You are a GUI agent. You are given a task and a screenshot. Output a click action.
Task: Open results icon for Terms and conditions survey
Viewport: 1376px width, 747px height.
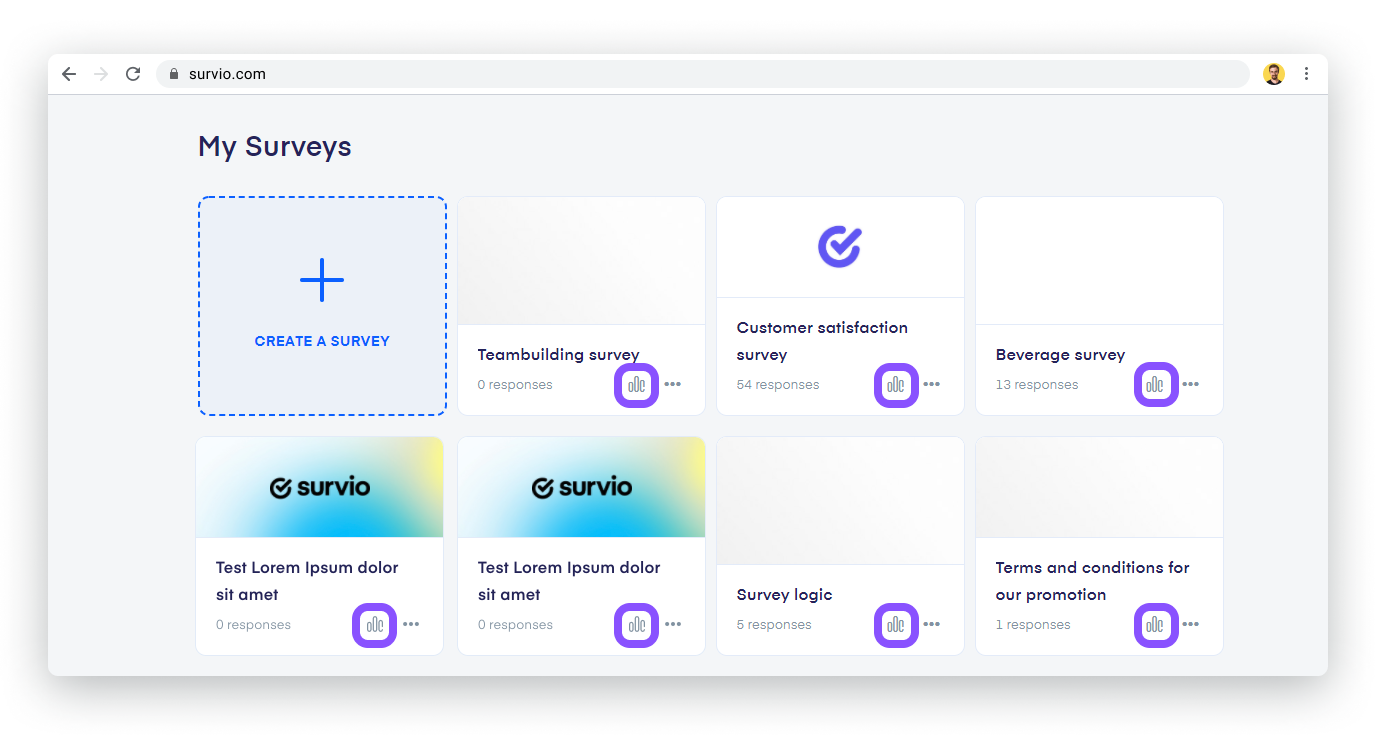(1156, 625)
